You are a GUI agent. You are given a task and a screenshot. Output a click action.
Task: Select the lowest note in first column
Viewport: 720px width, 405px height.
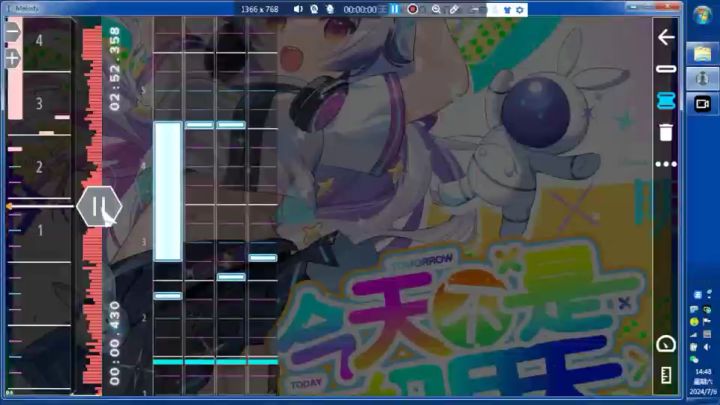click(x=168, y=296)
